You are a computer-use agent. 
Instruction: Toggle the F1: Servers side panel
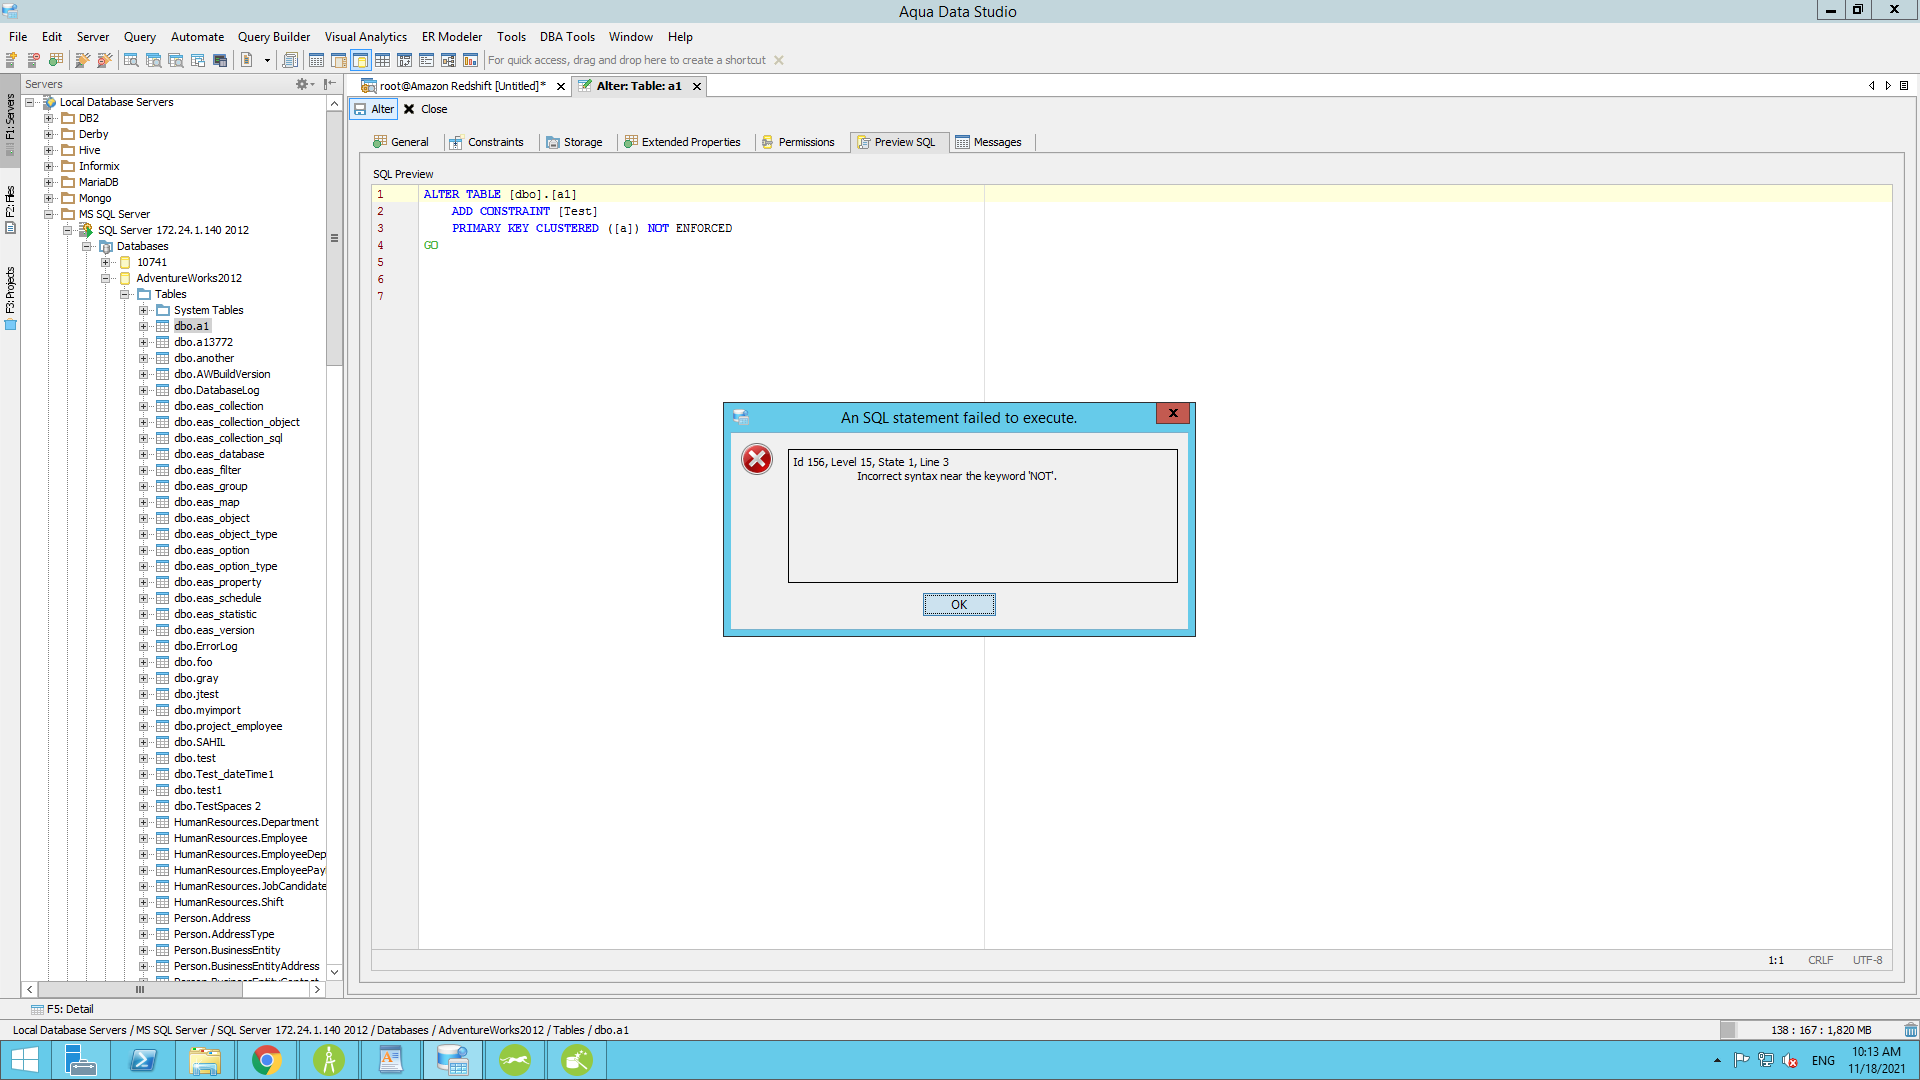(x=10, y=118)
